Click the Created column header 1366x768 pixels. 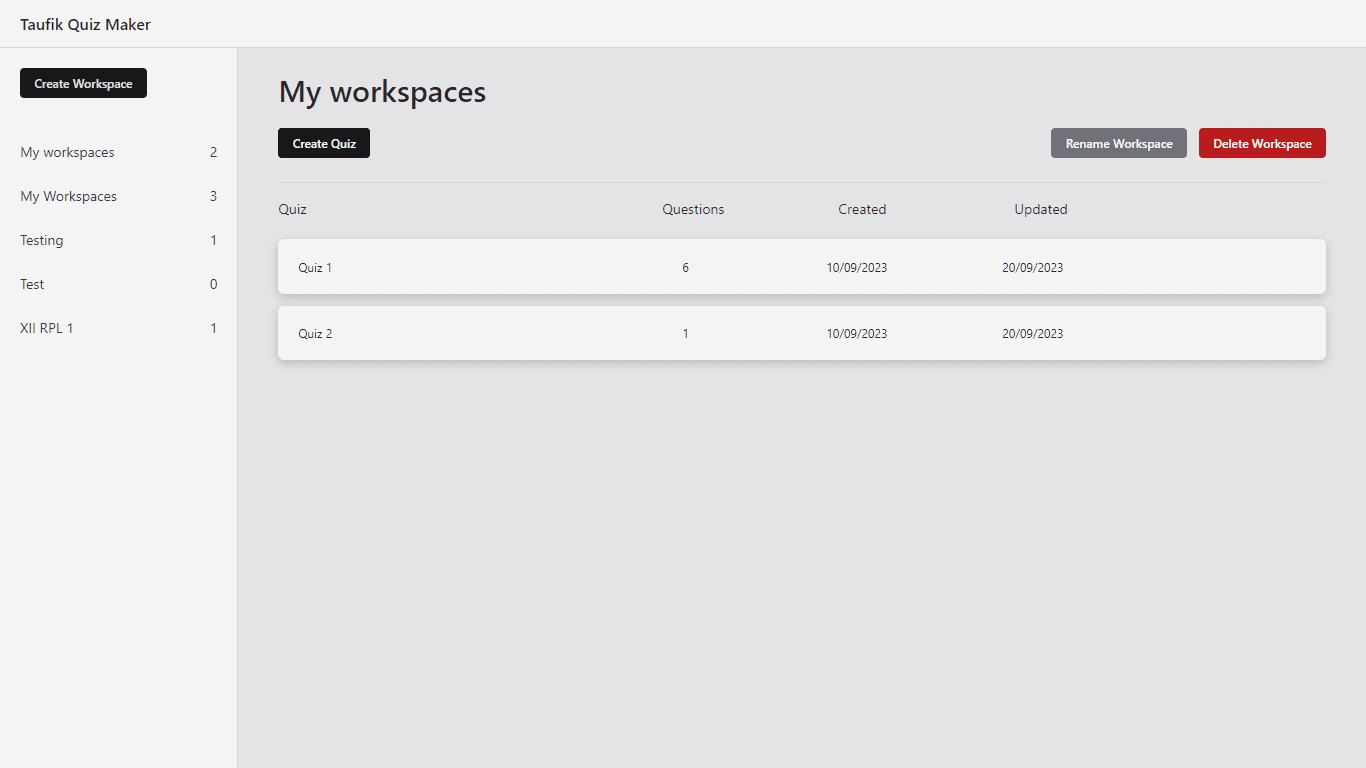click(862, 209)
